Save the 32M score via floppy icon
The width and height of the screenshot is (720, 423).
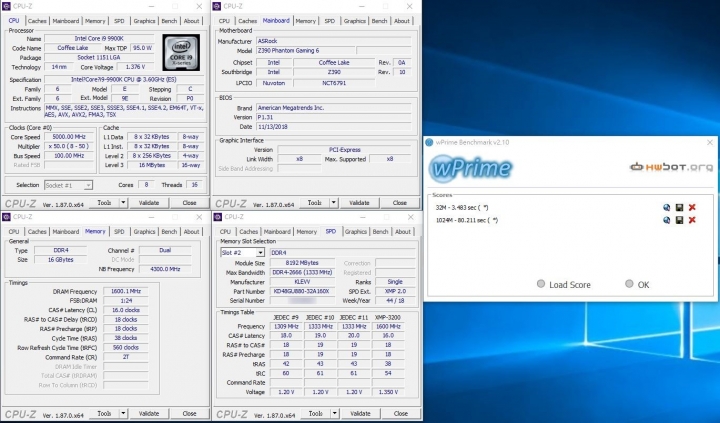679,208
